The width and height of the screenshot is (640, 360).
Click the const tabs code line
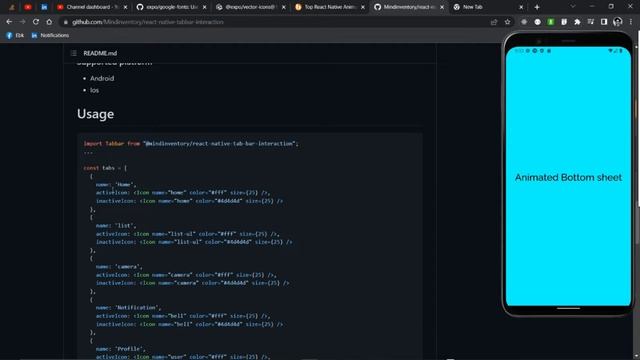click(105, 168)
